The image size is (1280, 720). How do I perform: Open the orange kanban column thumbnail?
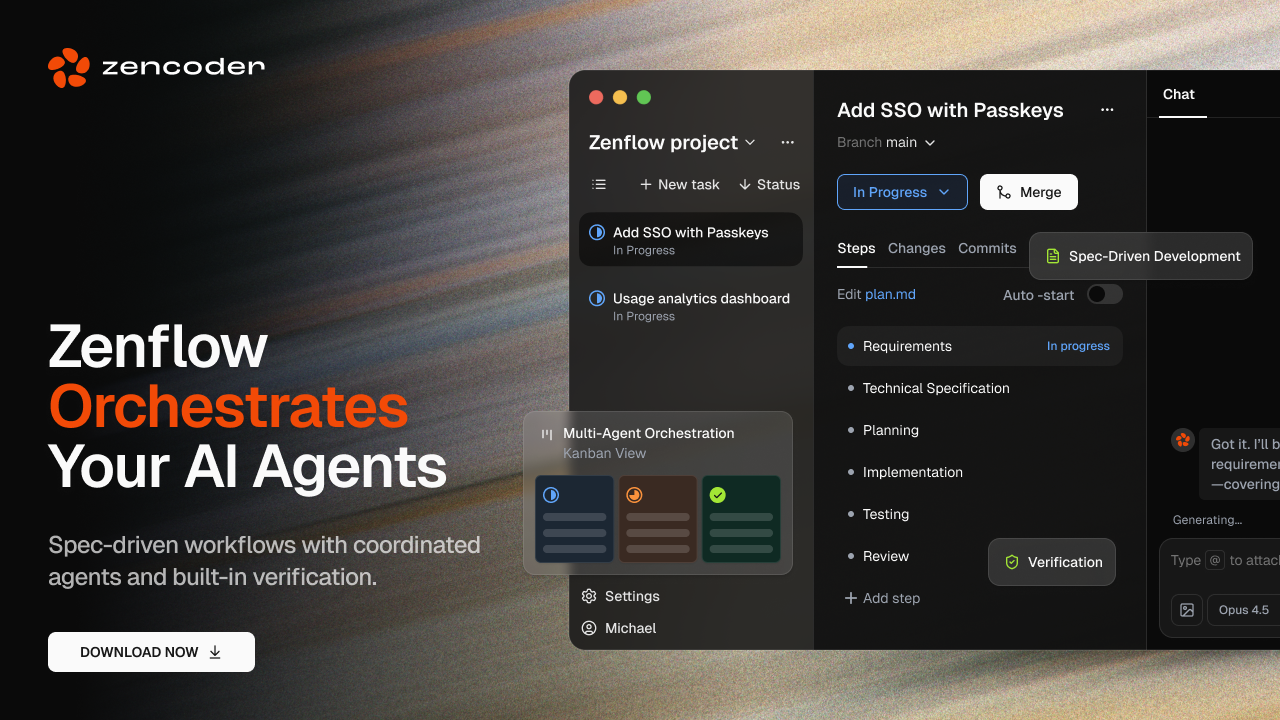click(658, 519)
